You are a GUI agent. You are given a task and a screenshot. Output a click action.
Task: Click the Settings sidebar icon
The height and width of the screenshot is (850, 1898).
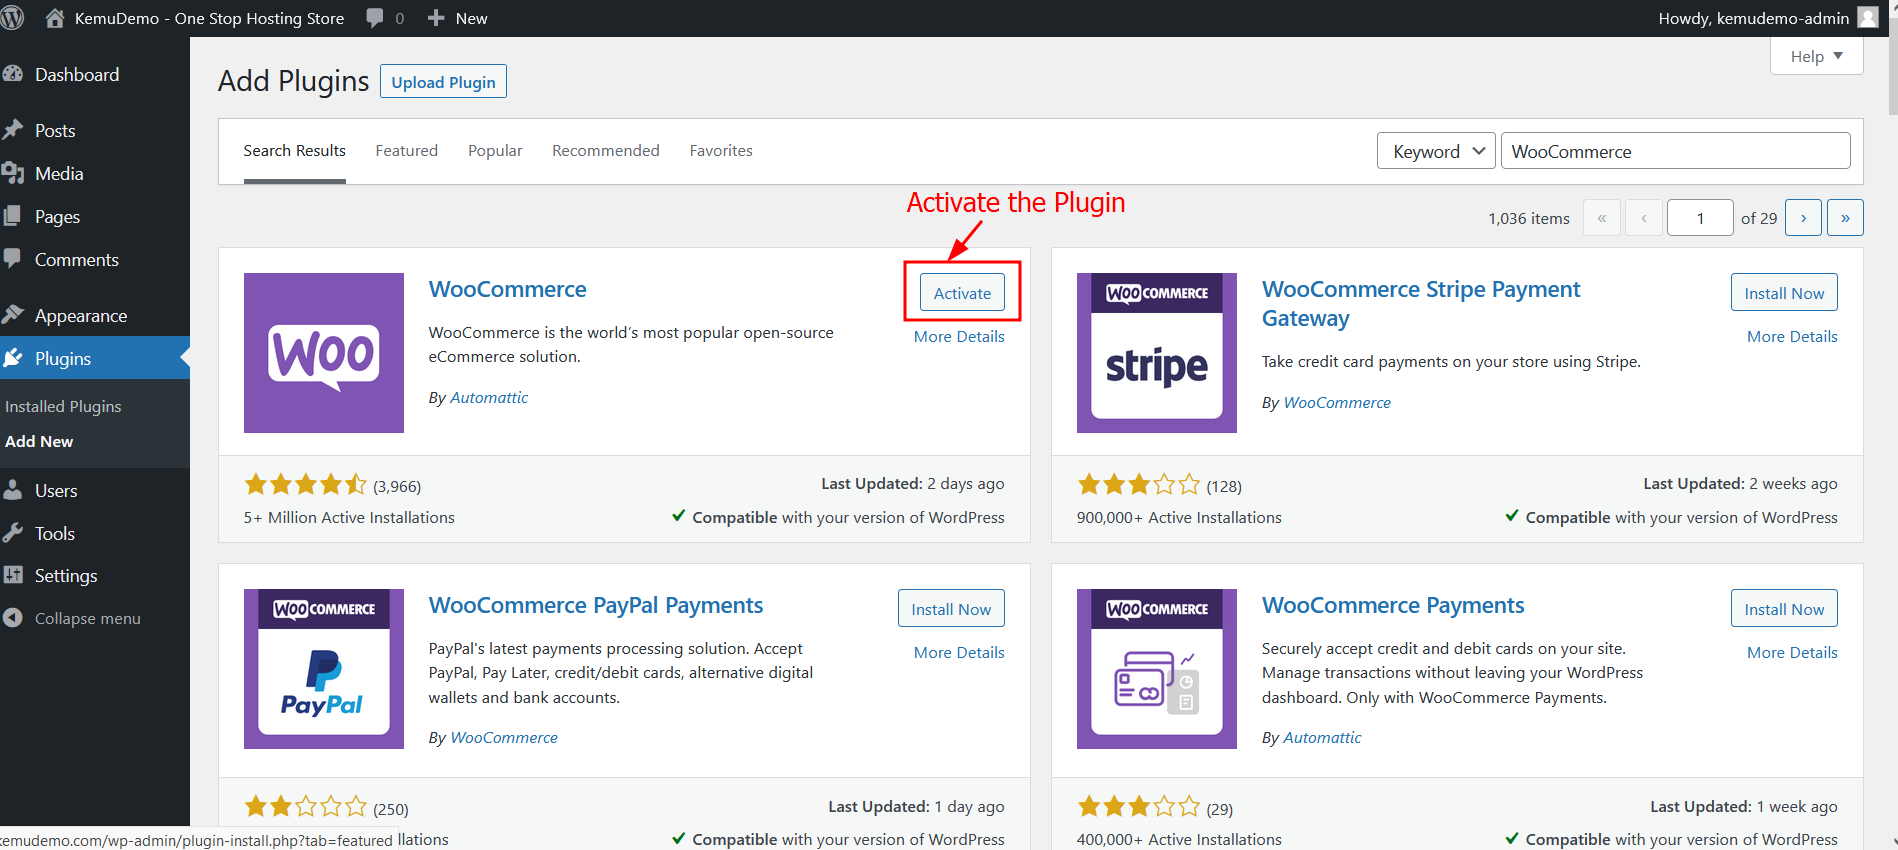tap(13, 575)
